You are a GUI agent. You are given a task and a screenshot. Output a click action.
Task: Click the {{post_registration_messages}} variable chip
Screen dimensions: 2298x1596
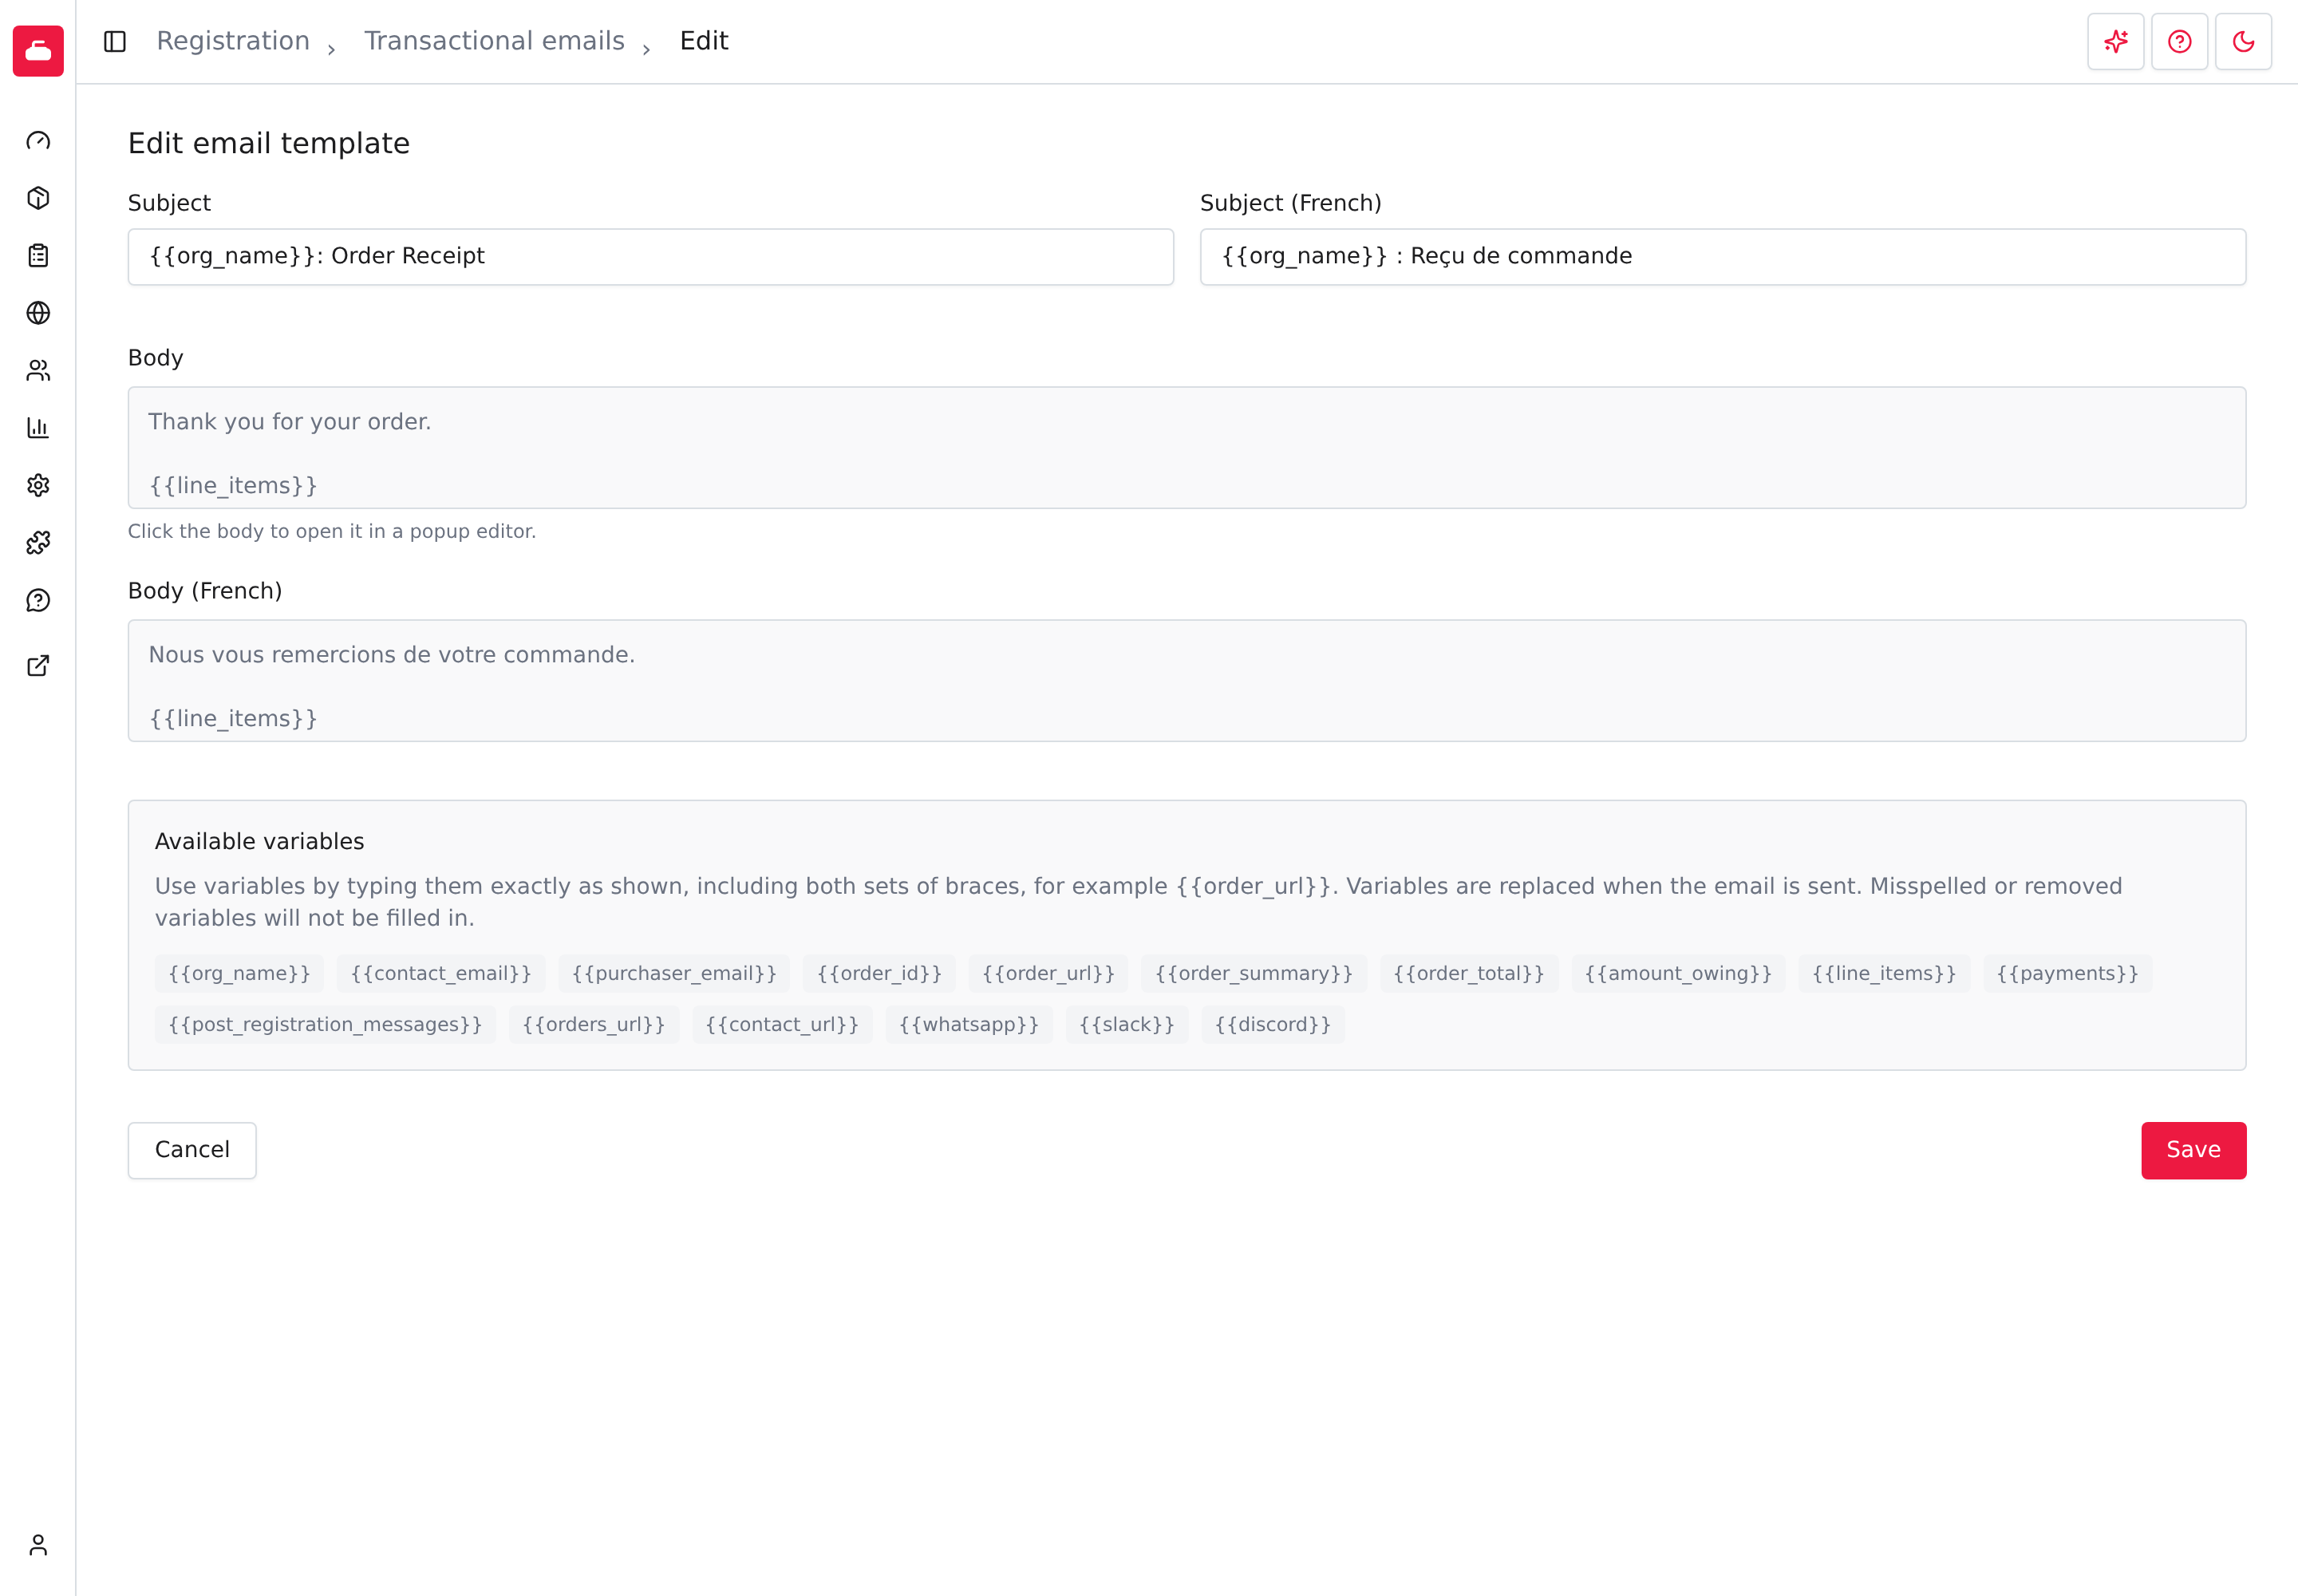325,1024
